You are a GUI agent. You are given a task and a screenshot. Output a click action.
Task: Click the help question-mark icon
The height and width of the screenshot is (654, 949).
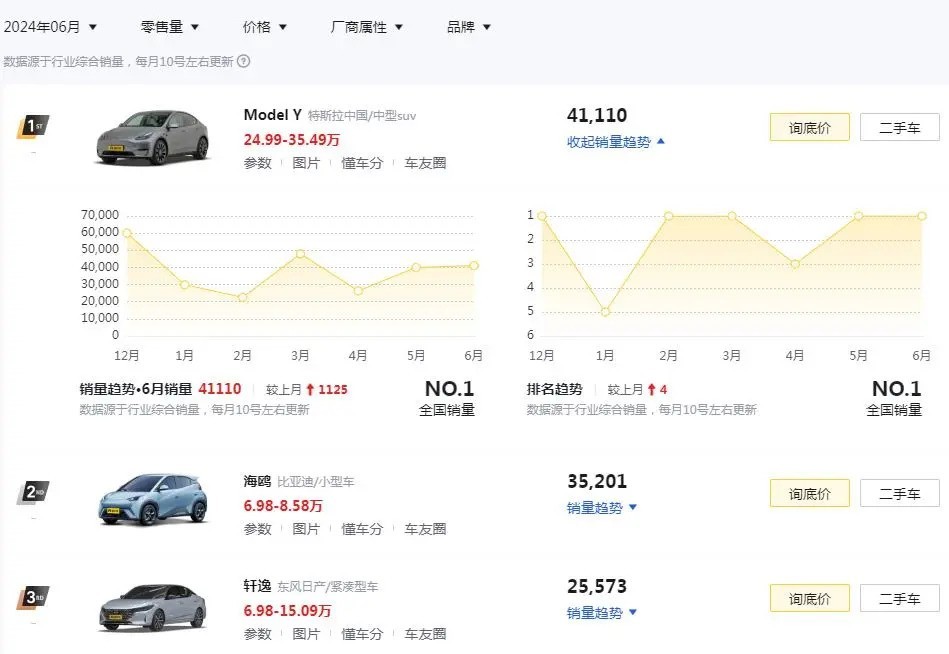[243, 61]
